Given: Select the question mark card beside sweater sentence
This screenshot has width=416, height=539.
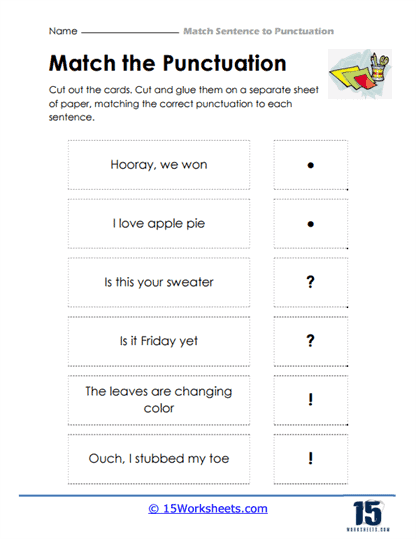Looking at the screenshot, I should [311, 283].
